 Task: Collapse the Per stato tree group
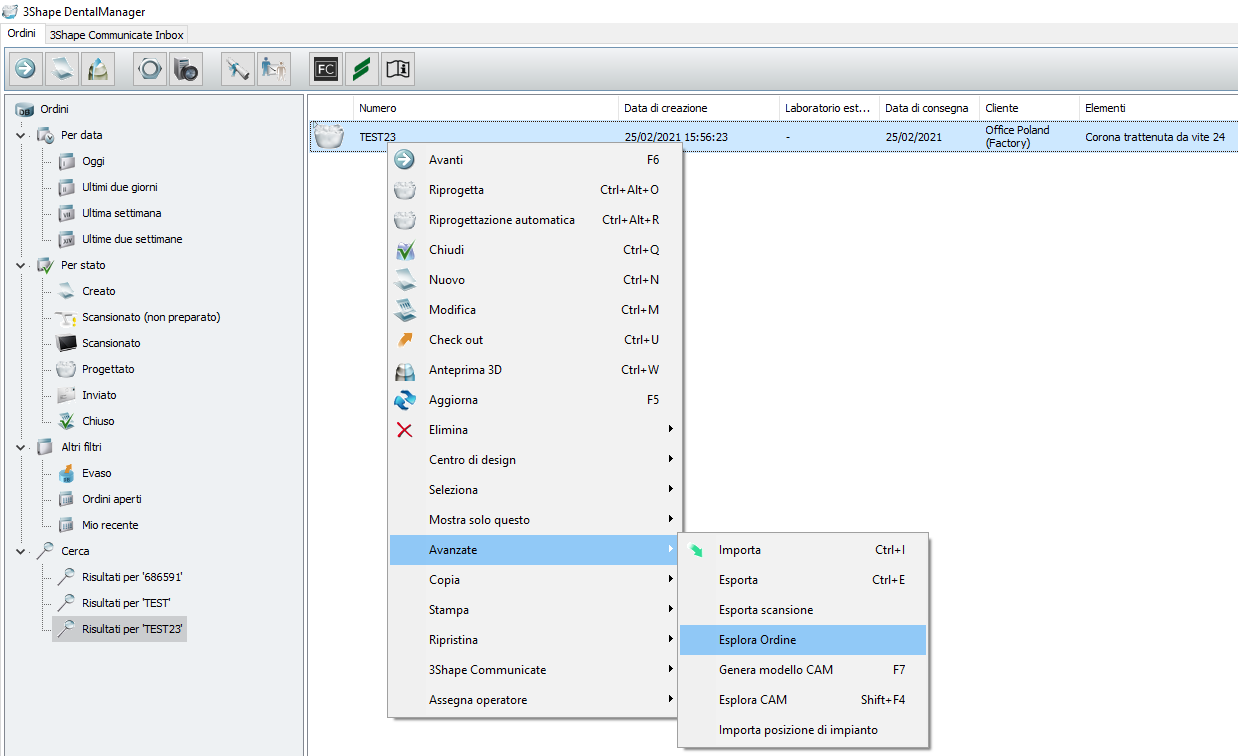tap(21, 265)
